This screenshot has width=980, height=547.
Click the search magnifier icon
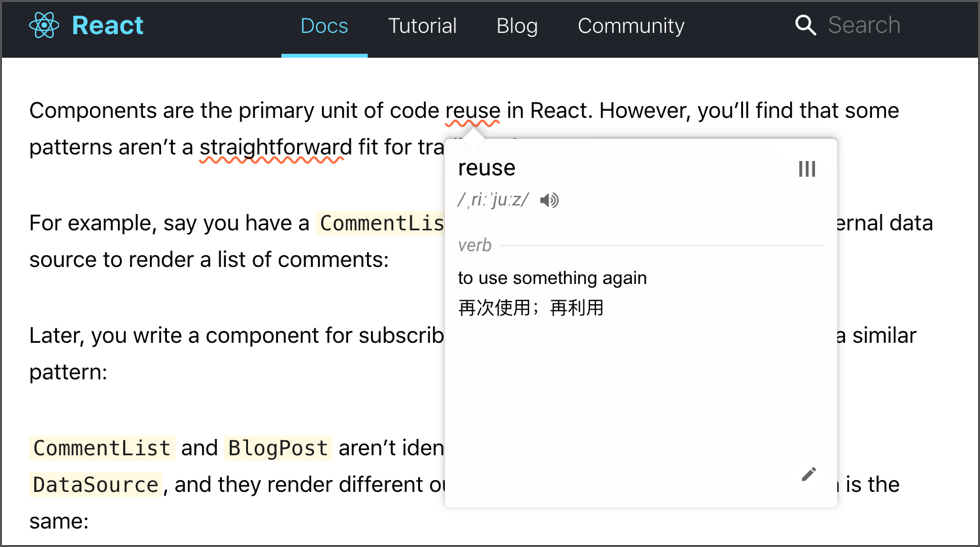point(805,26)
